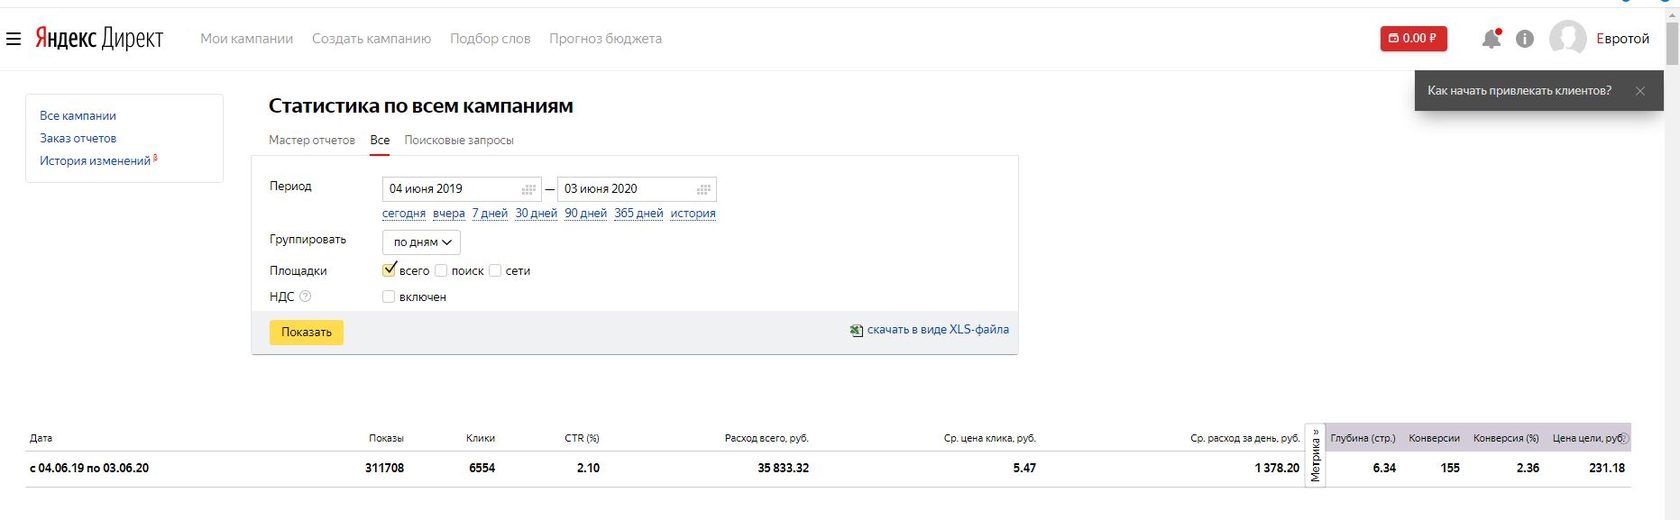Open the hamburger menu beside the Яндекс Директ logo
This screenshot has width=1680, height=520.
[14, 39]
